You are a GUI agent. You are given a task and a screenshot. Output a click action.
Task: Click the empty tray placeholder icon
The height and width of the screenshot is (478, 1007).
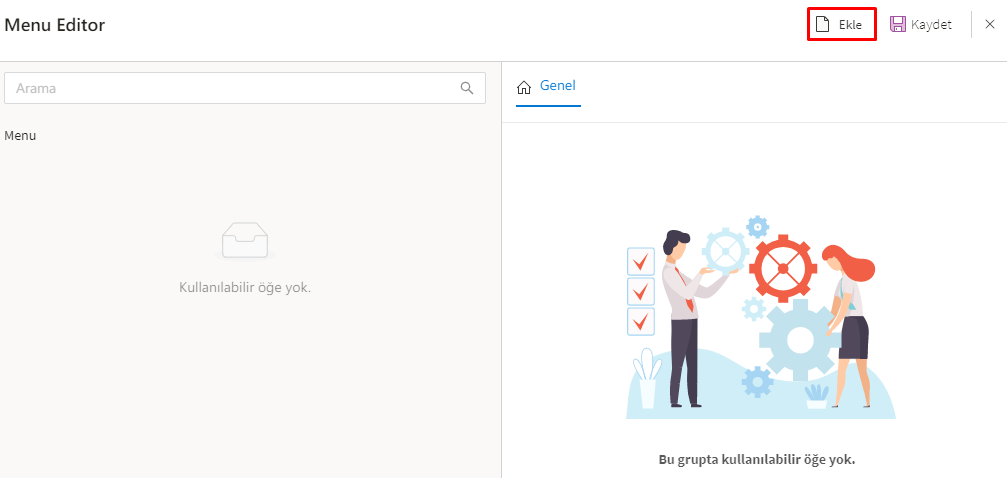coord(245,240)
